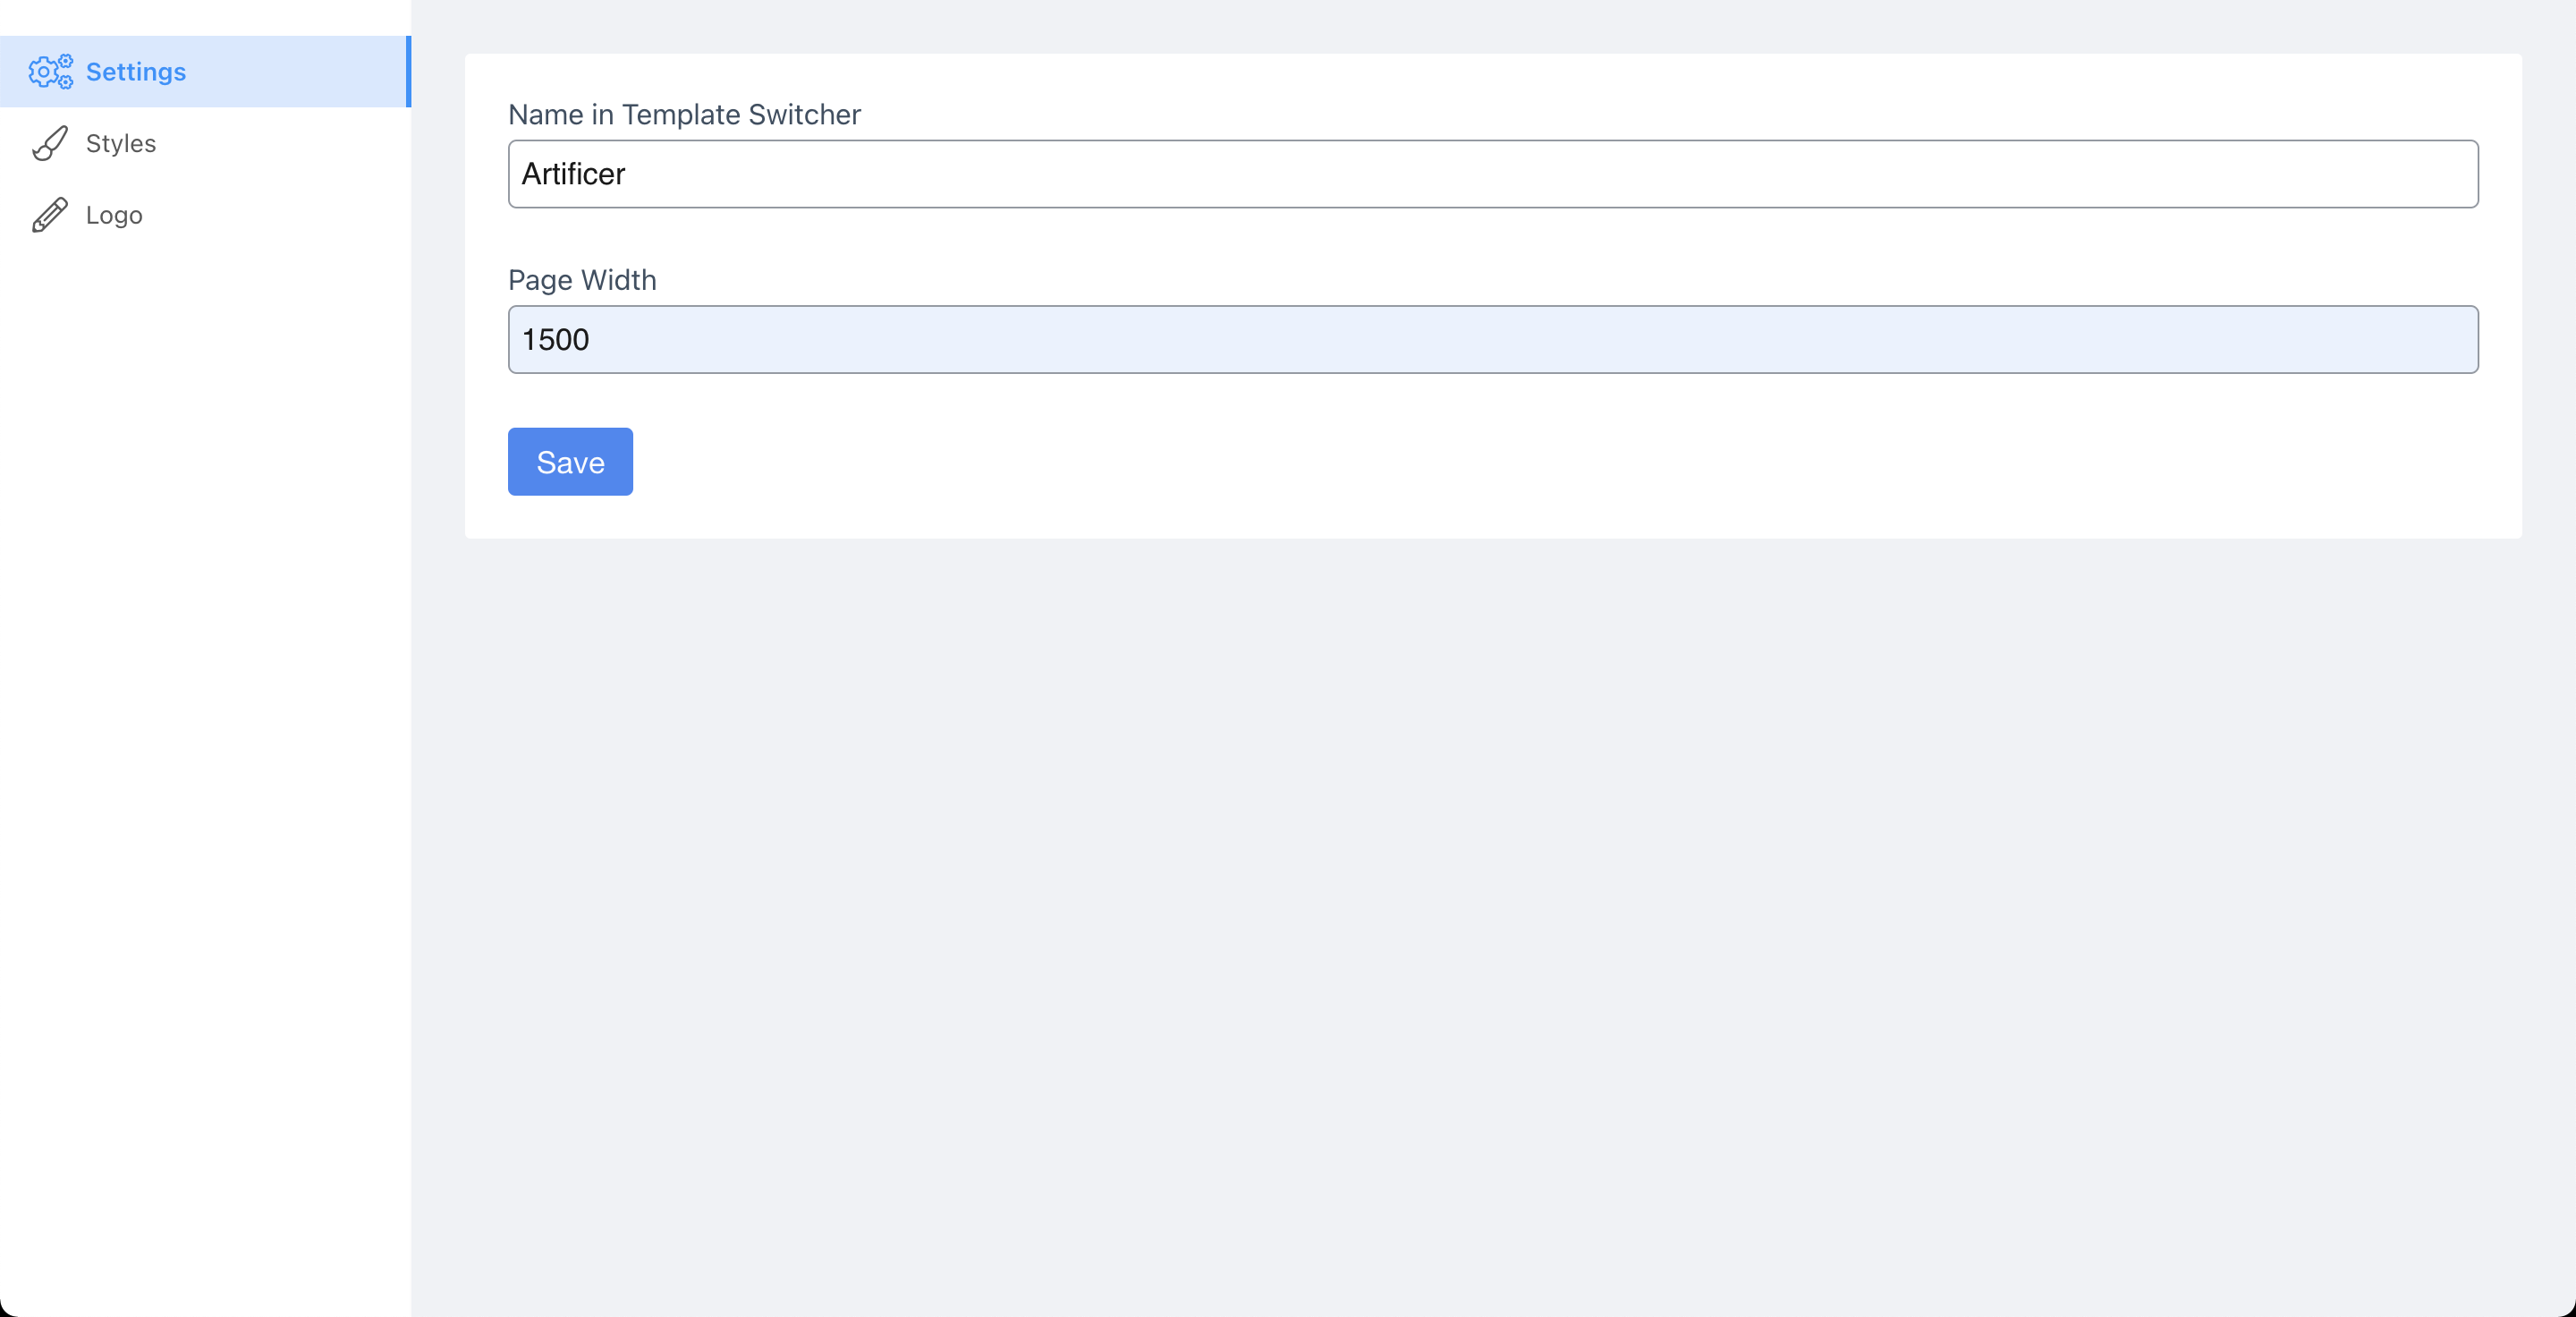Screen dimensions: 2576x1317
Task: Click the 'Styles' text label in sidebar
Action: [x=121, y=144]
